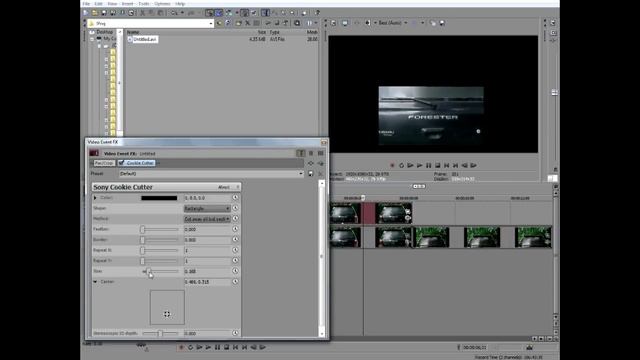The width and height of the screenshot is (640, 360).
Task: Open the Shape dropdown showing Rectangle
Action: [x=207, y=209]
